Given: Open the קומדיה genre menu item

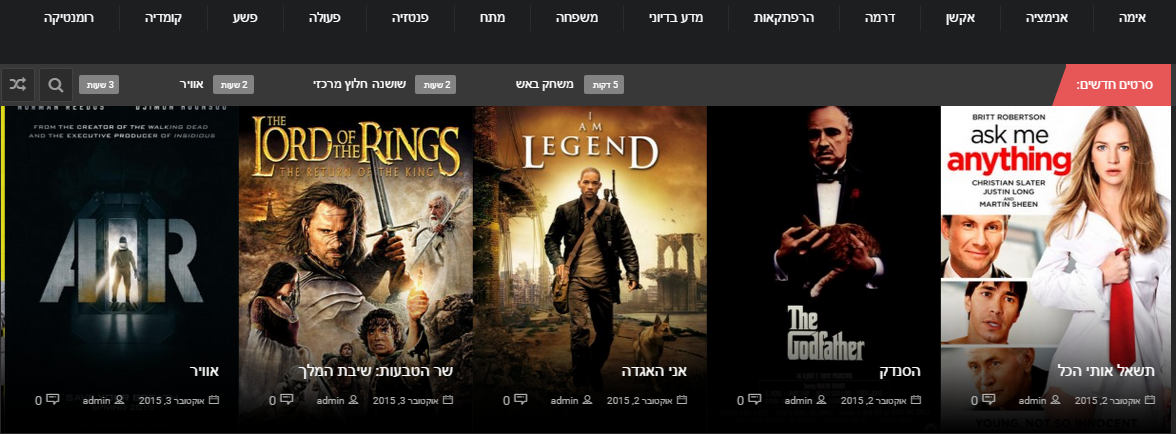Looking at the screenshot, I should click(163, 16).
